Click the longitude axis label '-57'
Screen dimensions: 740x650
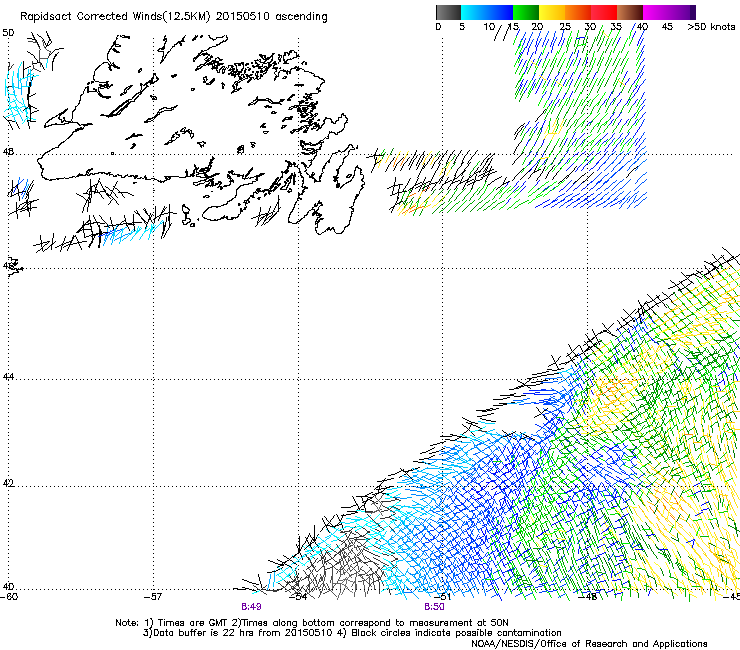point(153,597)
